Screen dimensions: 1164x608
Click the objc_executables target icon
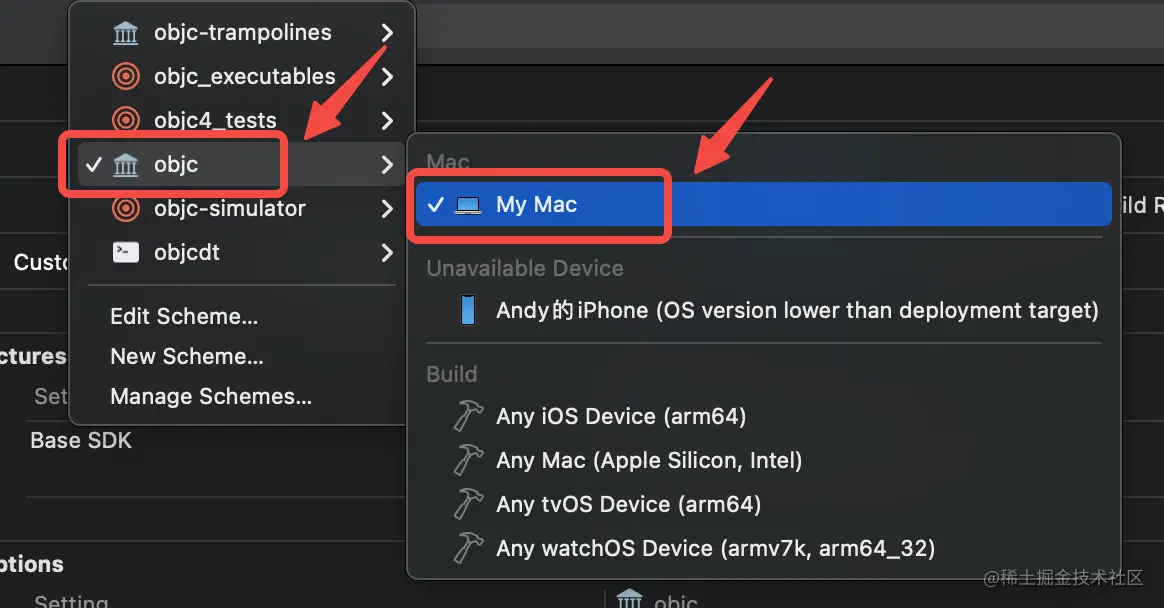click(126, 77)
